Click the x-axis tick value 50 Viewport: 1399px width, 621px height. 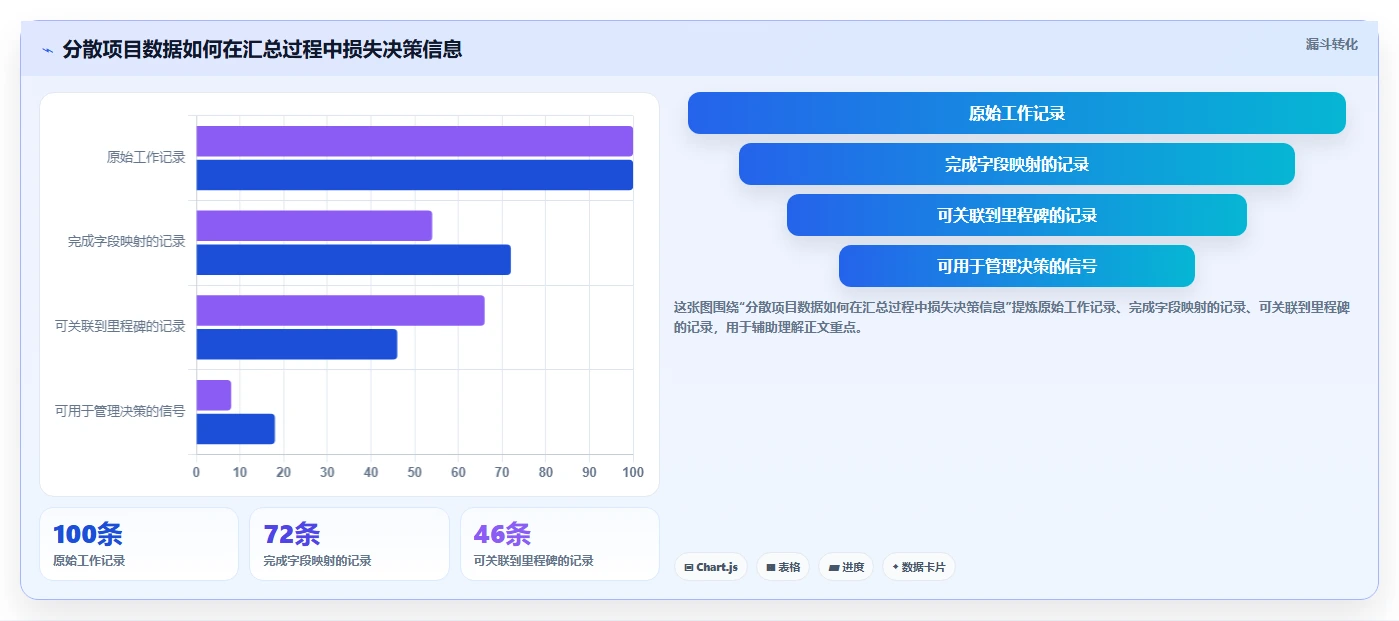pyautogui.click(x=414, y=472)
